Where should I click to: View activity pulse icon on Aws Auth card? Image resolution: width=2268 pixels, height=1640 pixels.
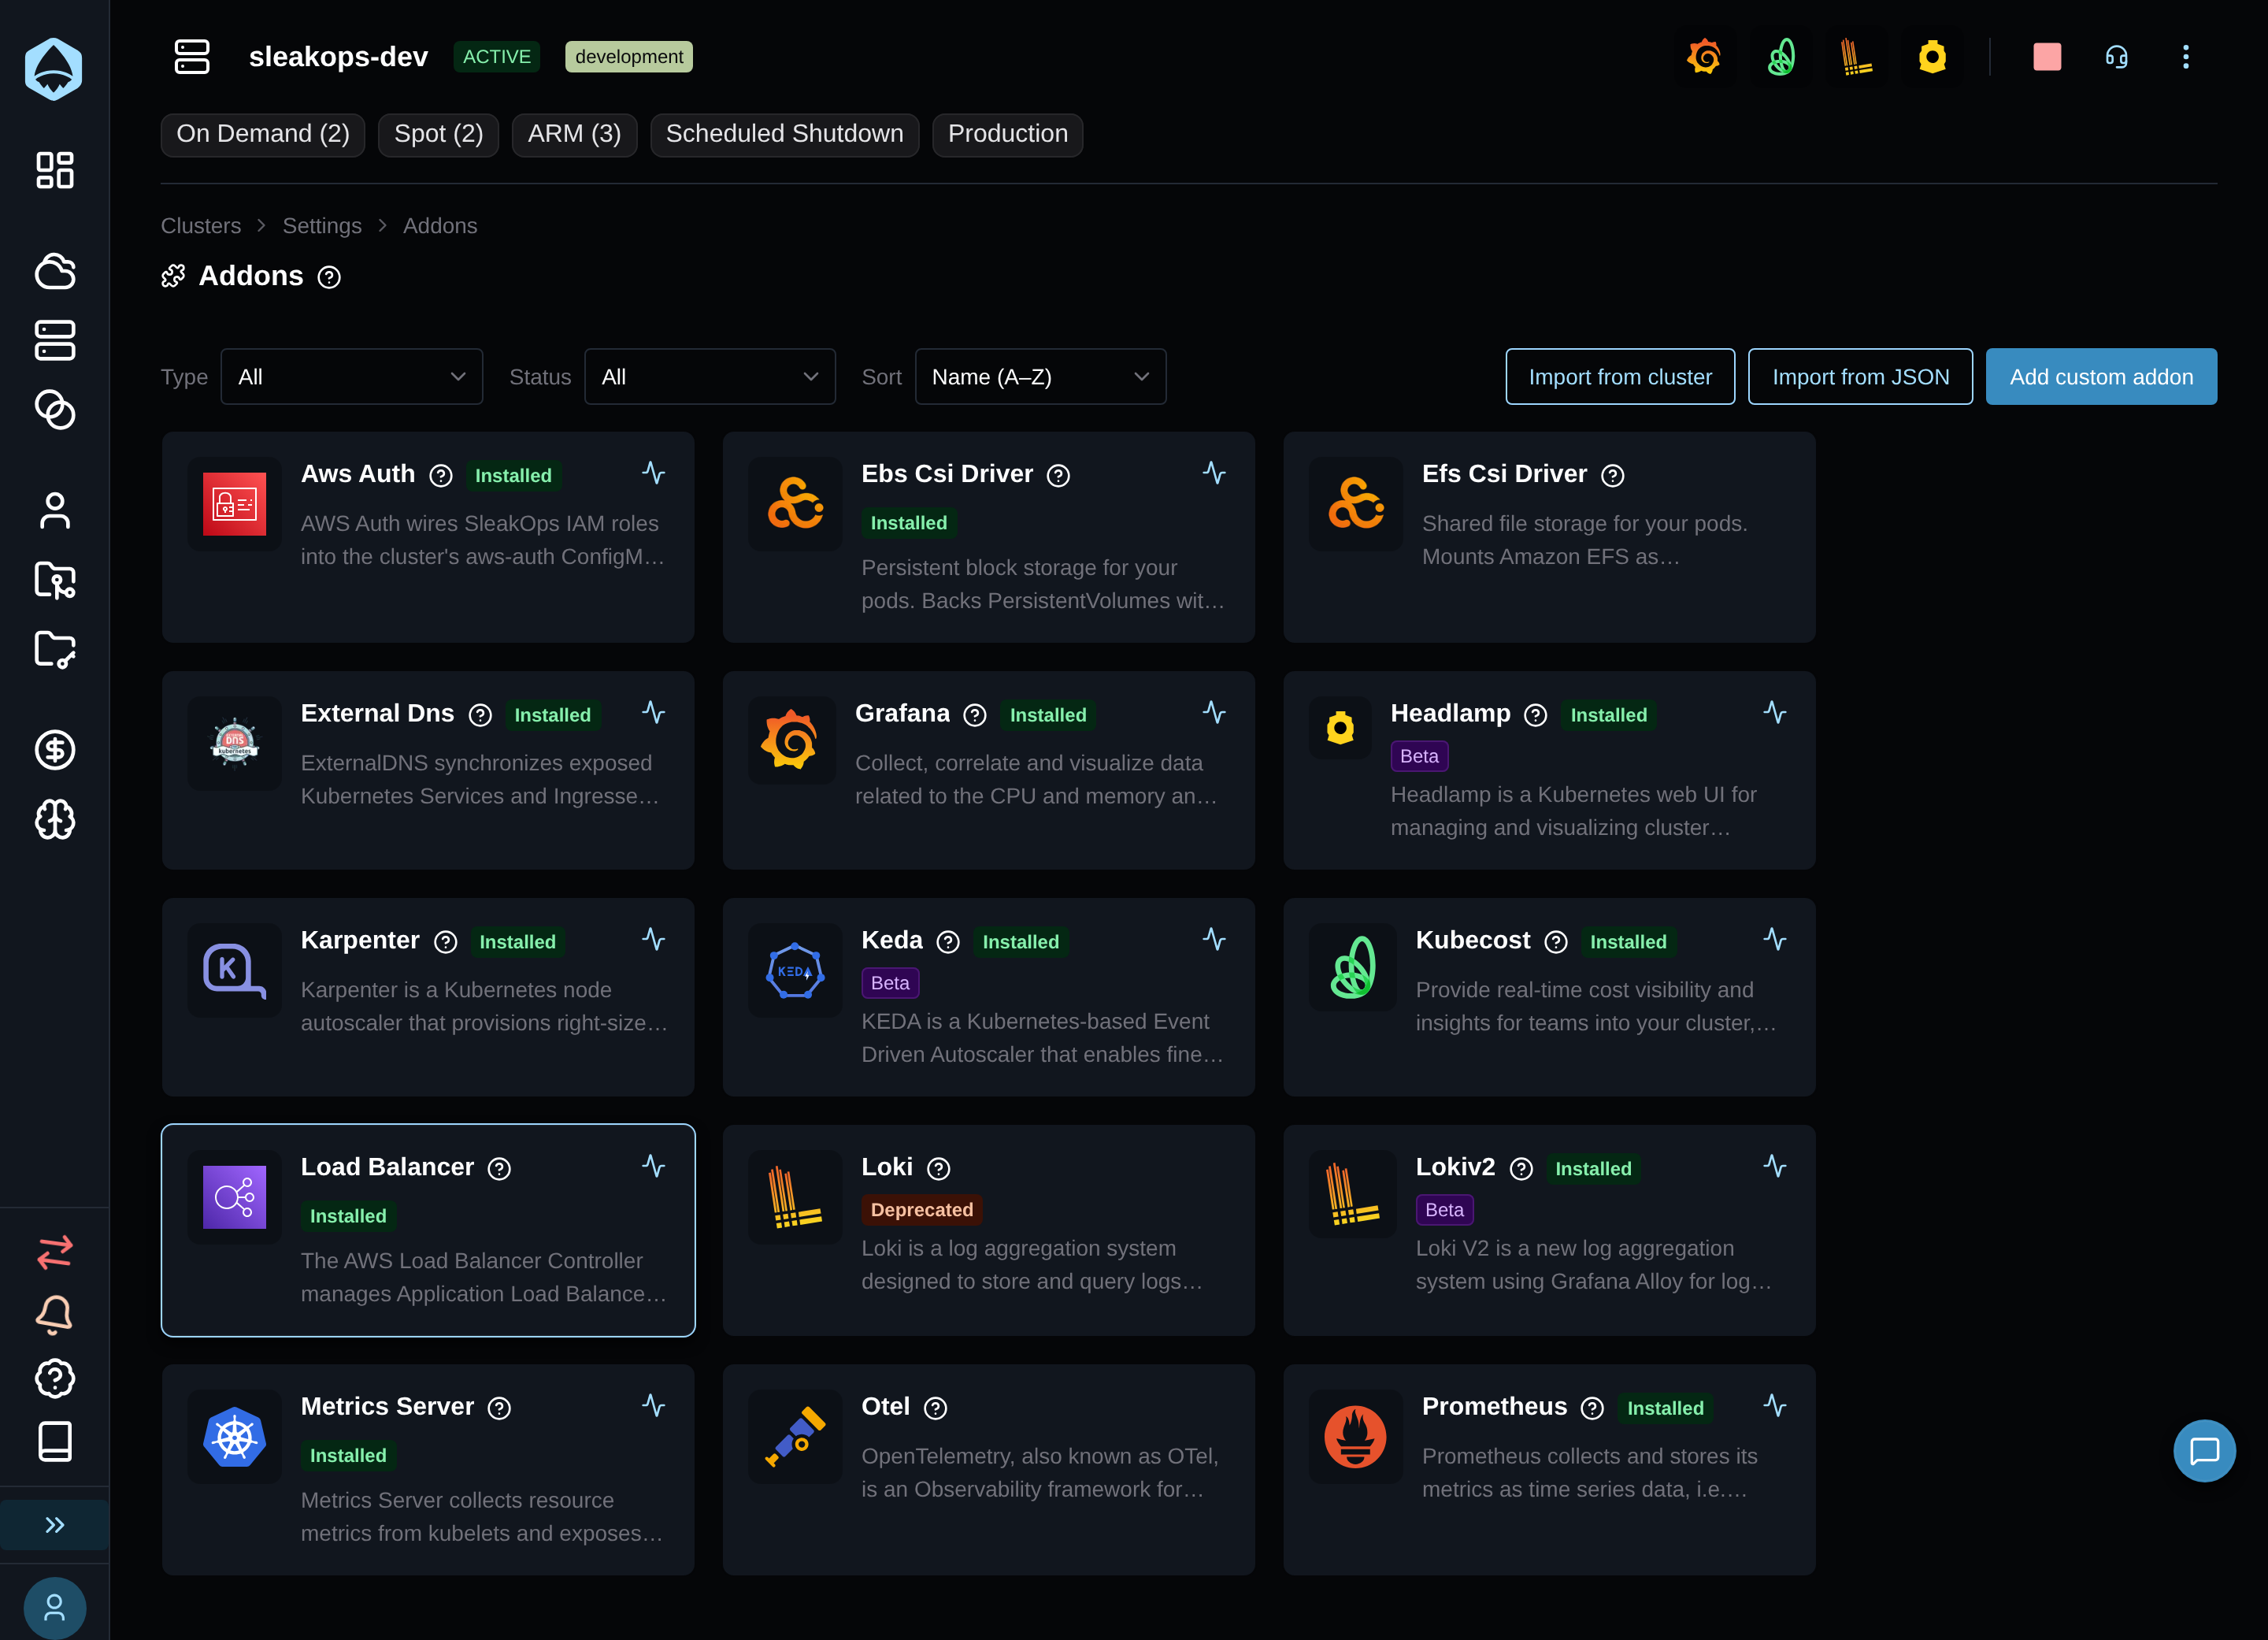[x=654, y=473]
